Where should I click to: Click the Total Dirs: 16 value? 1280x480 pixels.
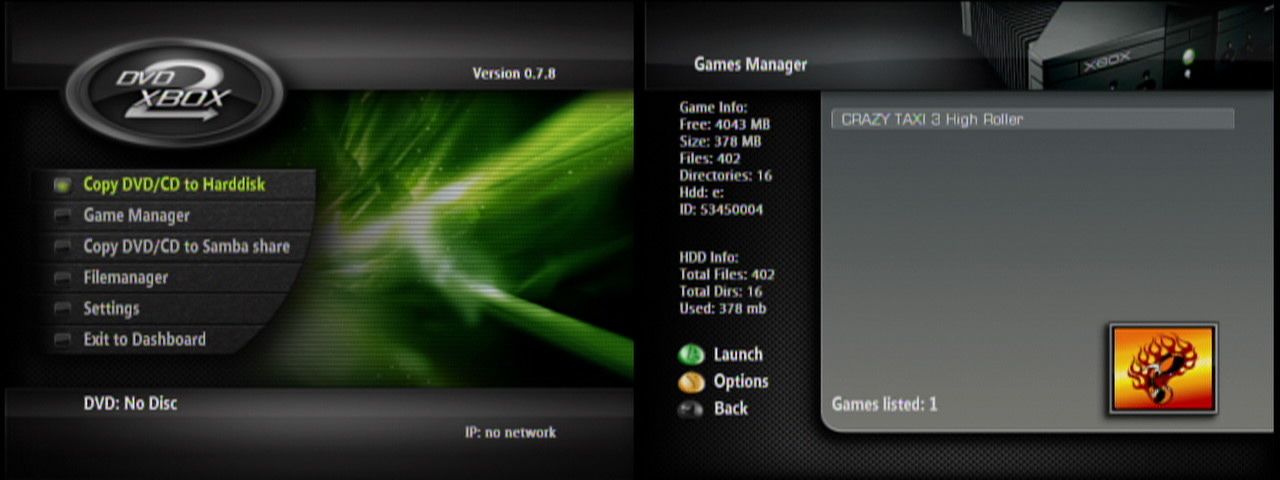[720, 291]
